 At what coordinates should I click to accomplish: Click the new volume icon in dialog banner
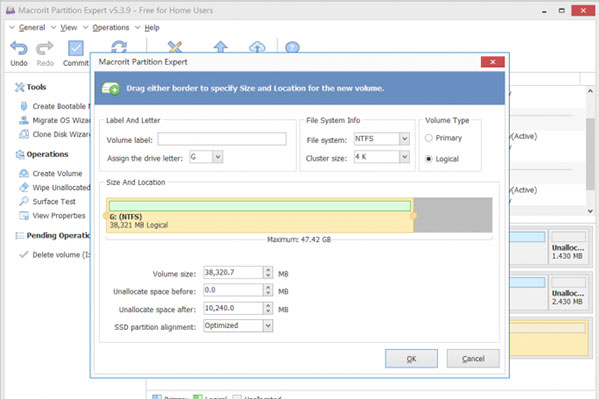(x=111, y=88)
